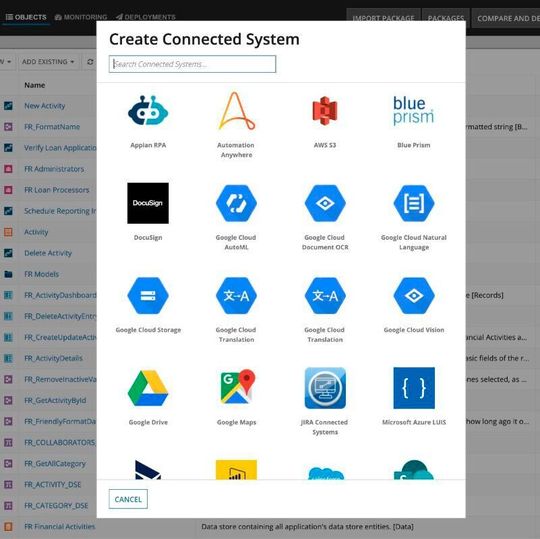Cancel the Create Connected System dialog
This screenshot has height=539, width=540.
[128, 499]
